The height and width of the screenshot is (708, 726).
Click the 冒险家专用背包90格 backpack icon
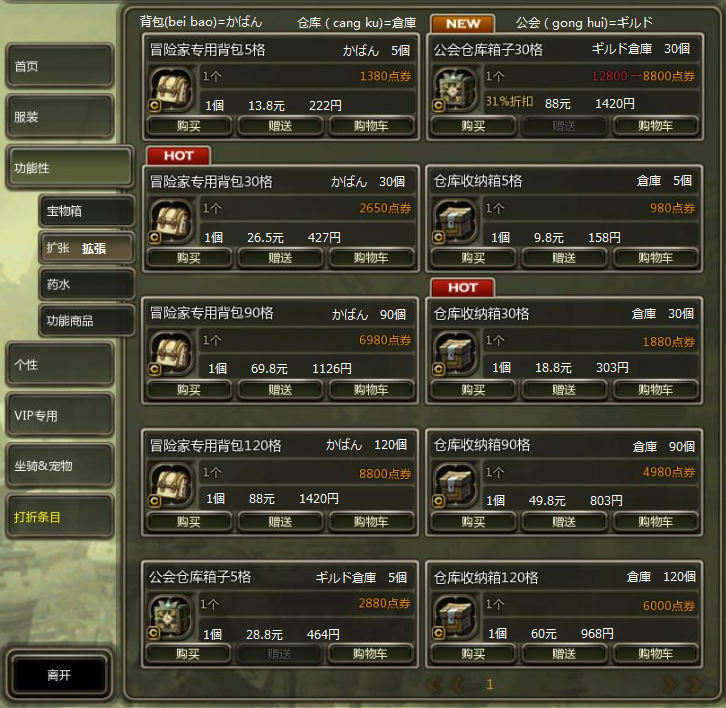coord(171,354)
